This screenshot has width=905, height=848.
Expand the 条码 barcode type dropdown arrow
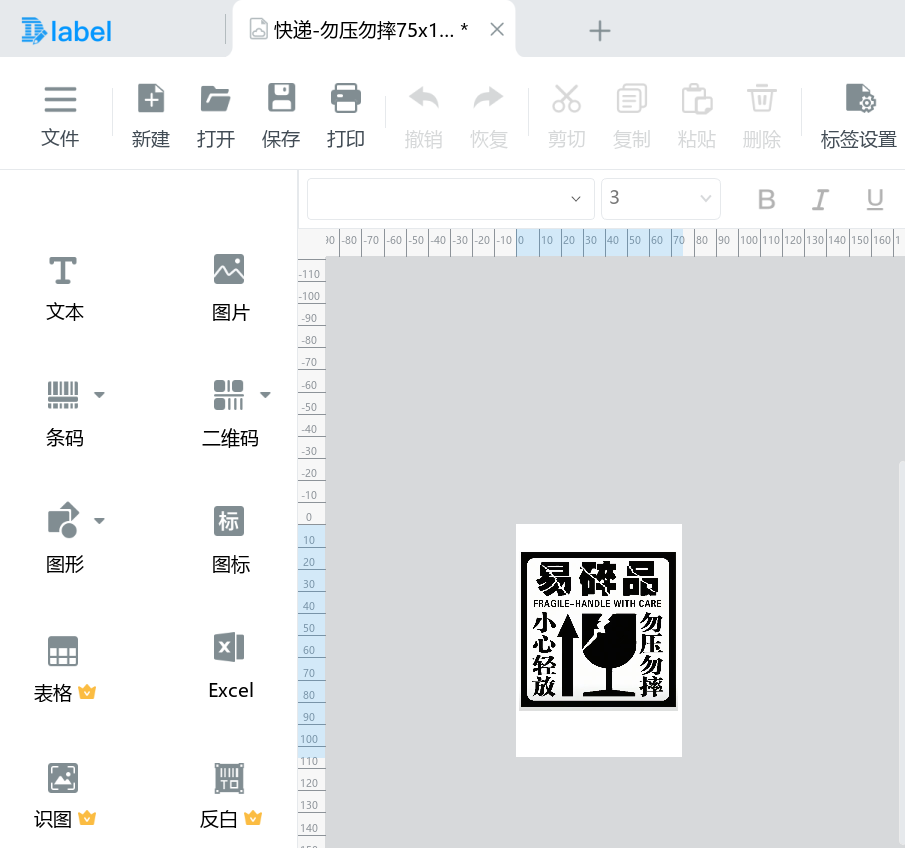(99, 394)
